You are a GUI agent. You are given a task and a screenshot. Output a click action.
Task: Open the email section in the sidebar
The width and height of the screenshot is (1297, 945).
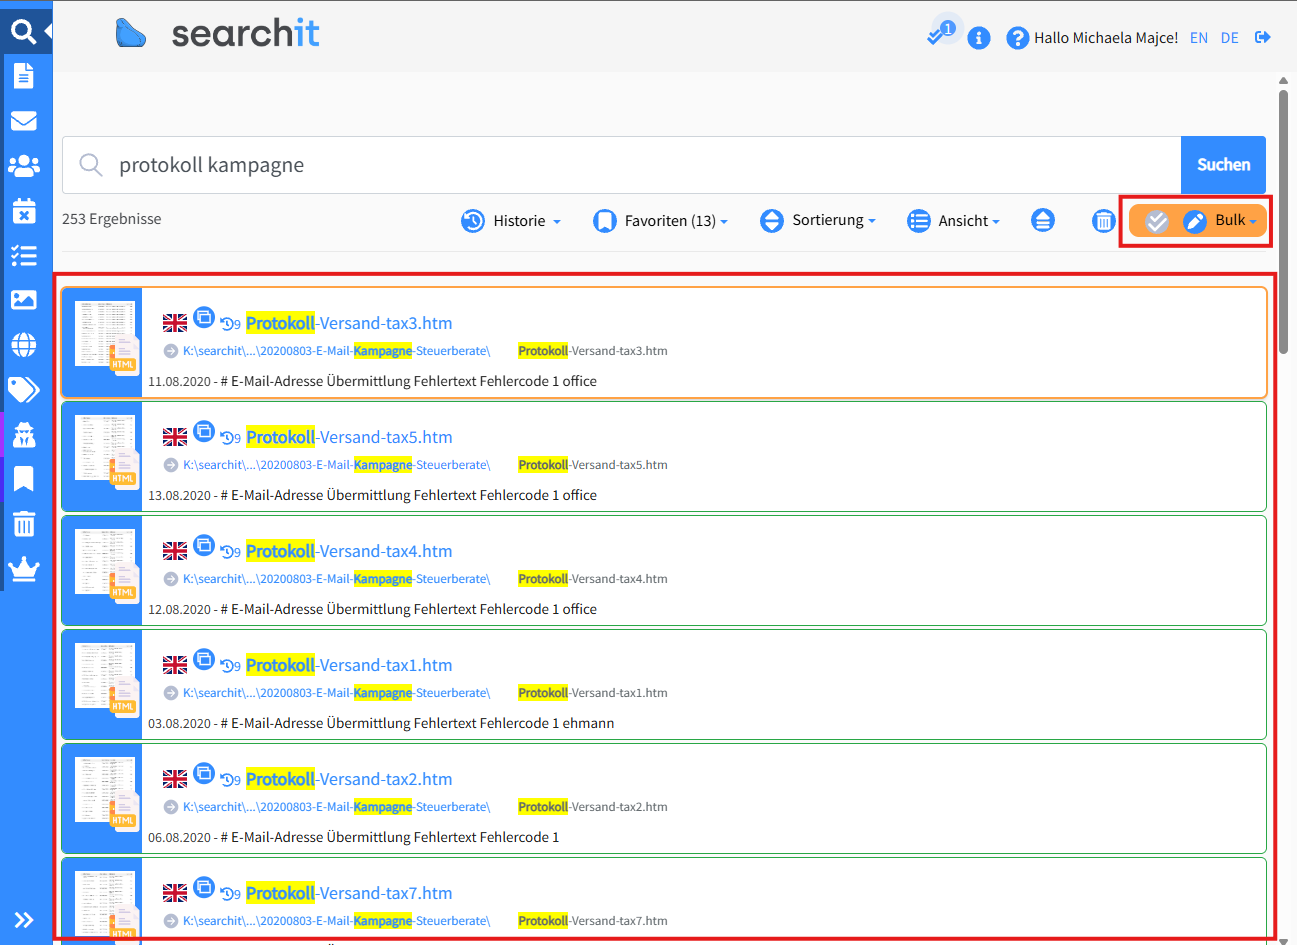(x=24, y=121)
